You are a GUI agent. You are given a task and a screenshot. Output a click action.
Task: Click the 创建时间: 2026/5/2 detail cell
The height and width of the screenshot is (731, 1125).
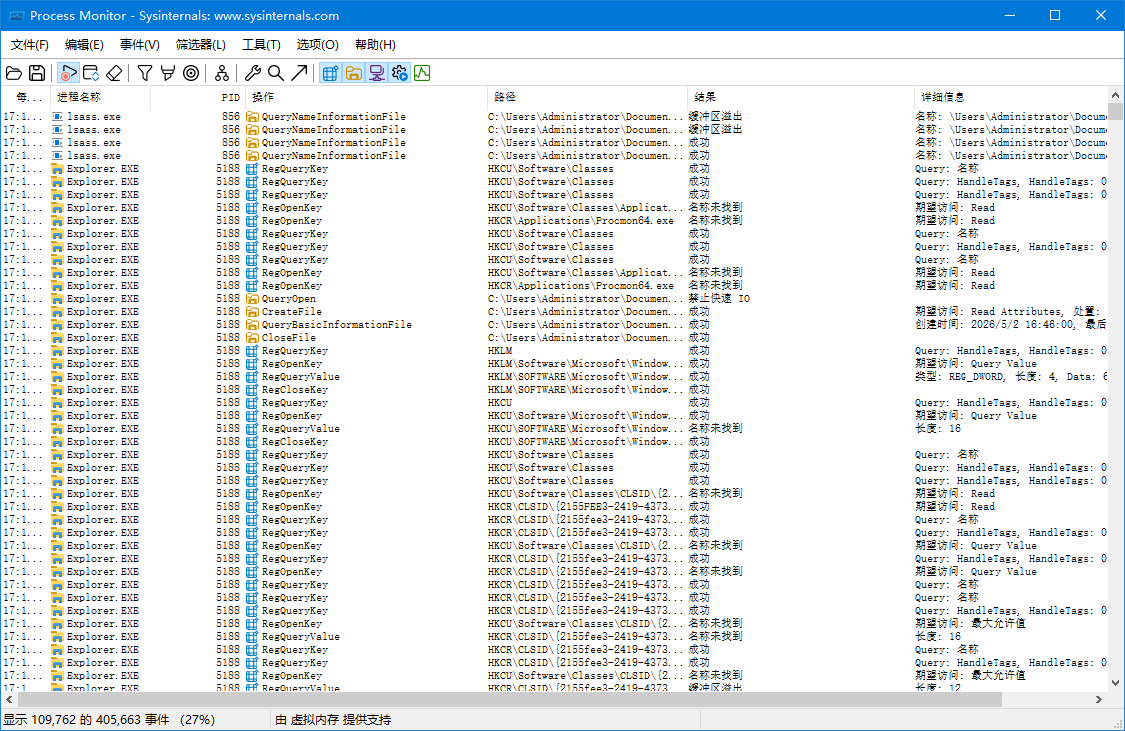pyautogui.click(x=1011, y=324)
